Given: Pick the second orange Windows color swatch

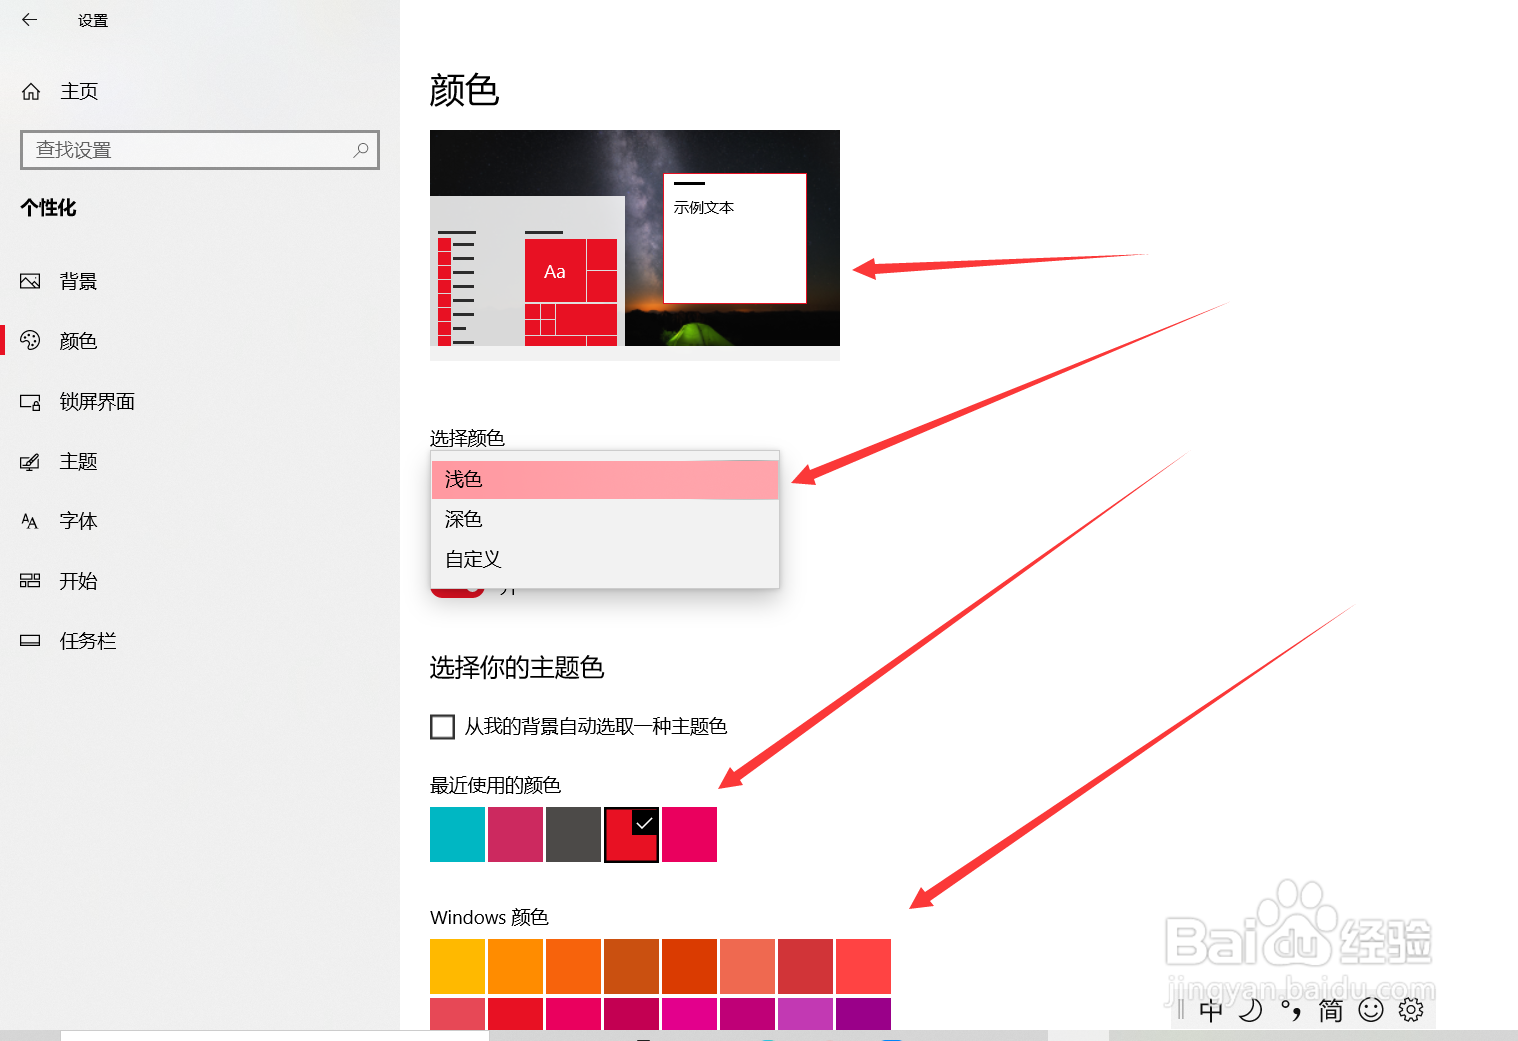Looking at the screenshot, I should click(x=515, y=966).
